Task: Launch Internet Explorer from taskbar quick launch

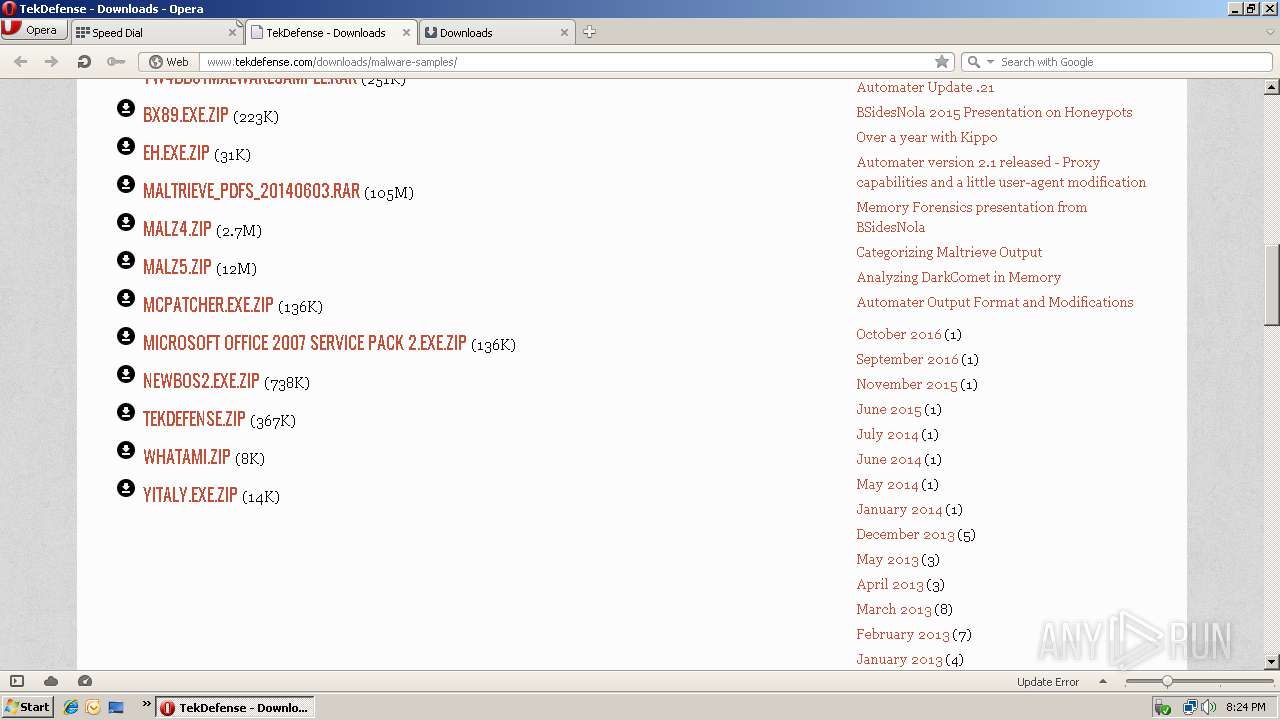Action: pos(71,707)
